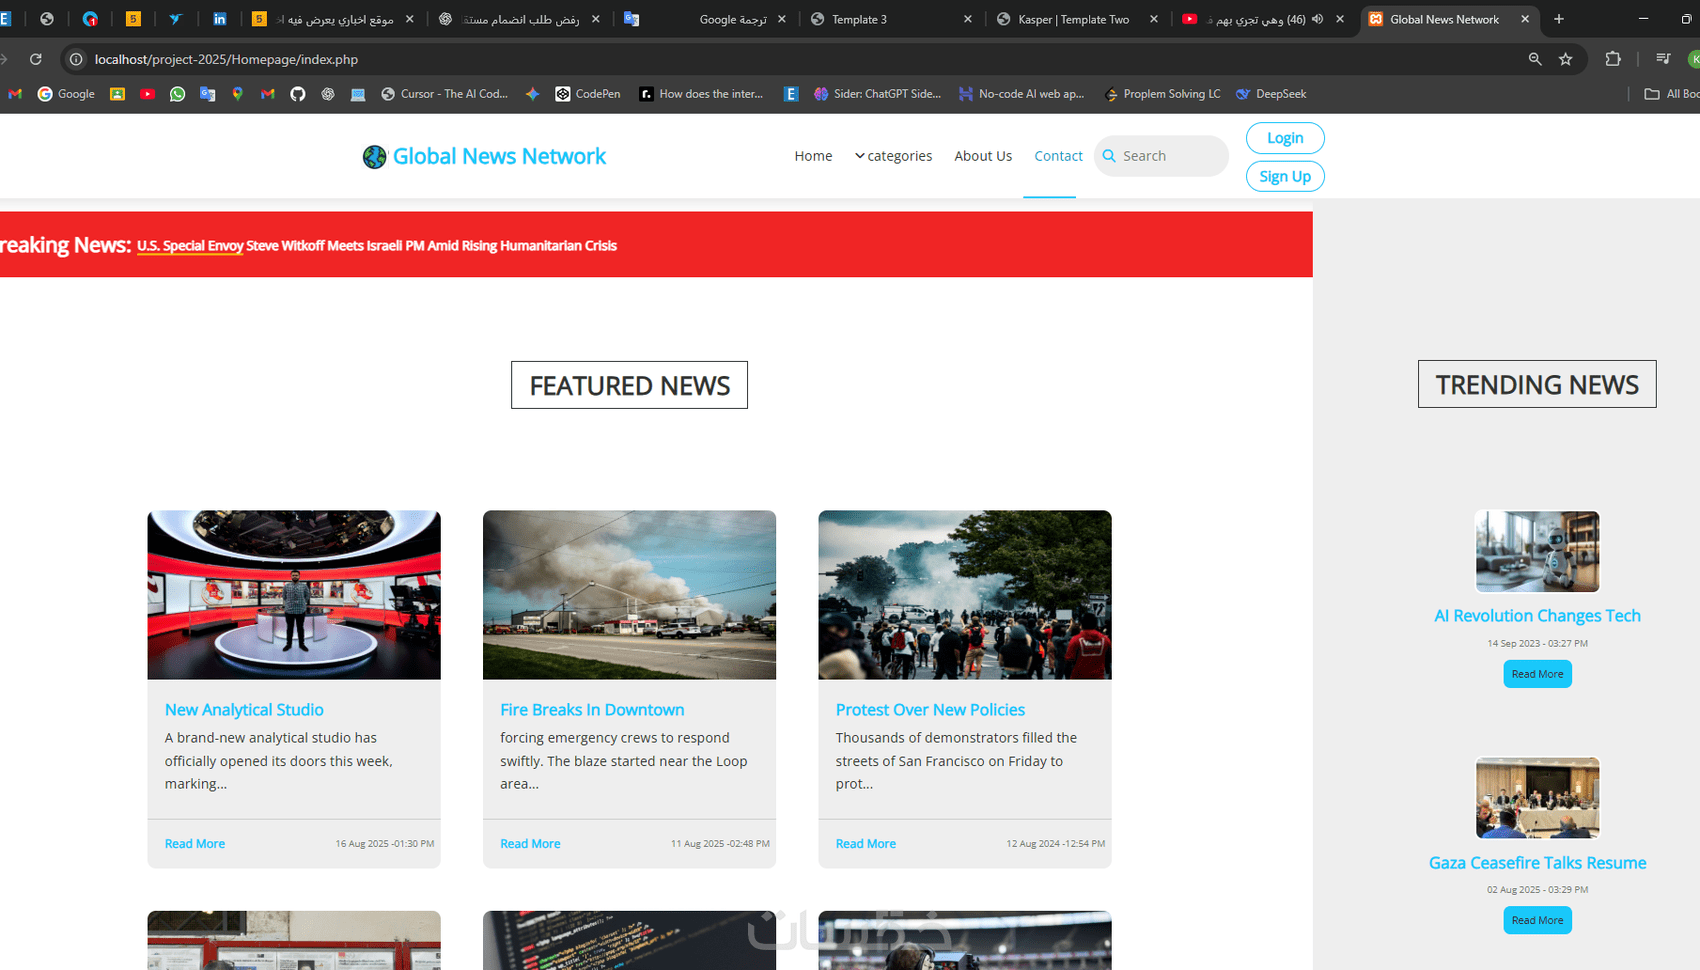Open the All Bookmarks folder
This screenshot has height=970, width=1700.
click(x=1672, y=94)
